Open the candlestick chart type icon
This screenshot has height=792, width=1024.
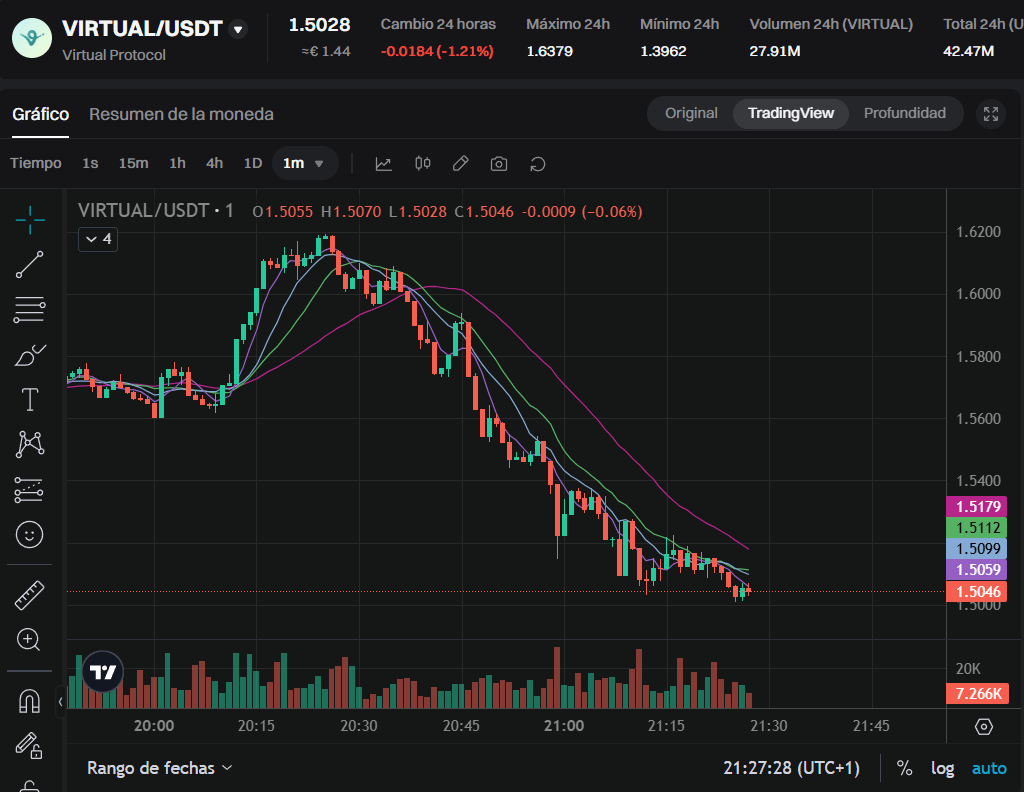[x=422, y=164]
